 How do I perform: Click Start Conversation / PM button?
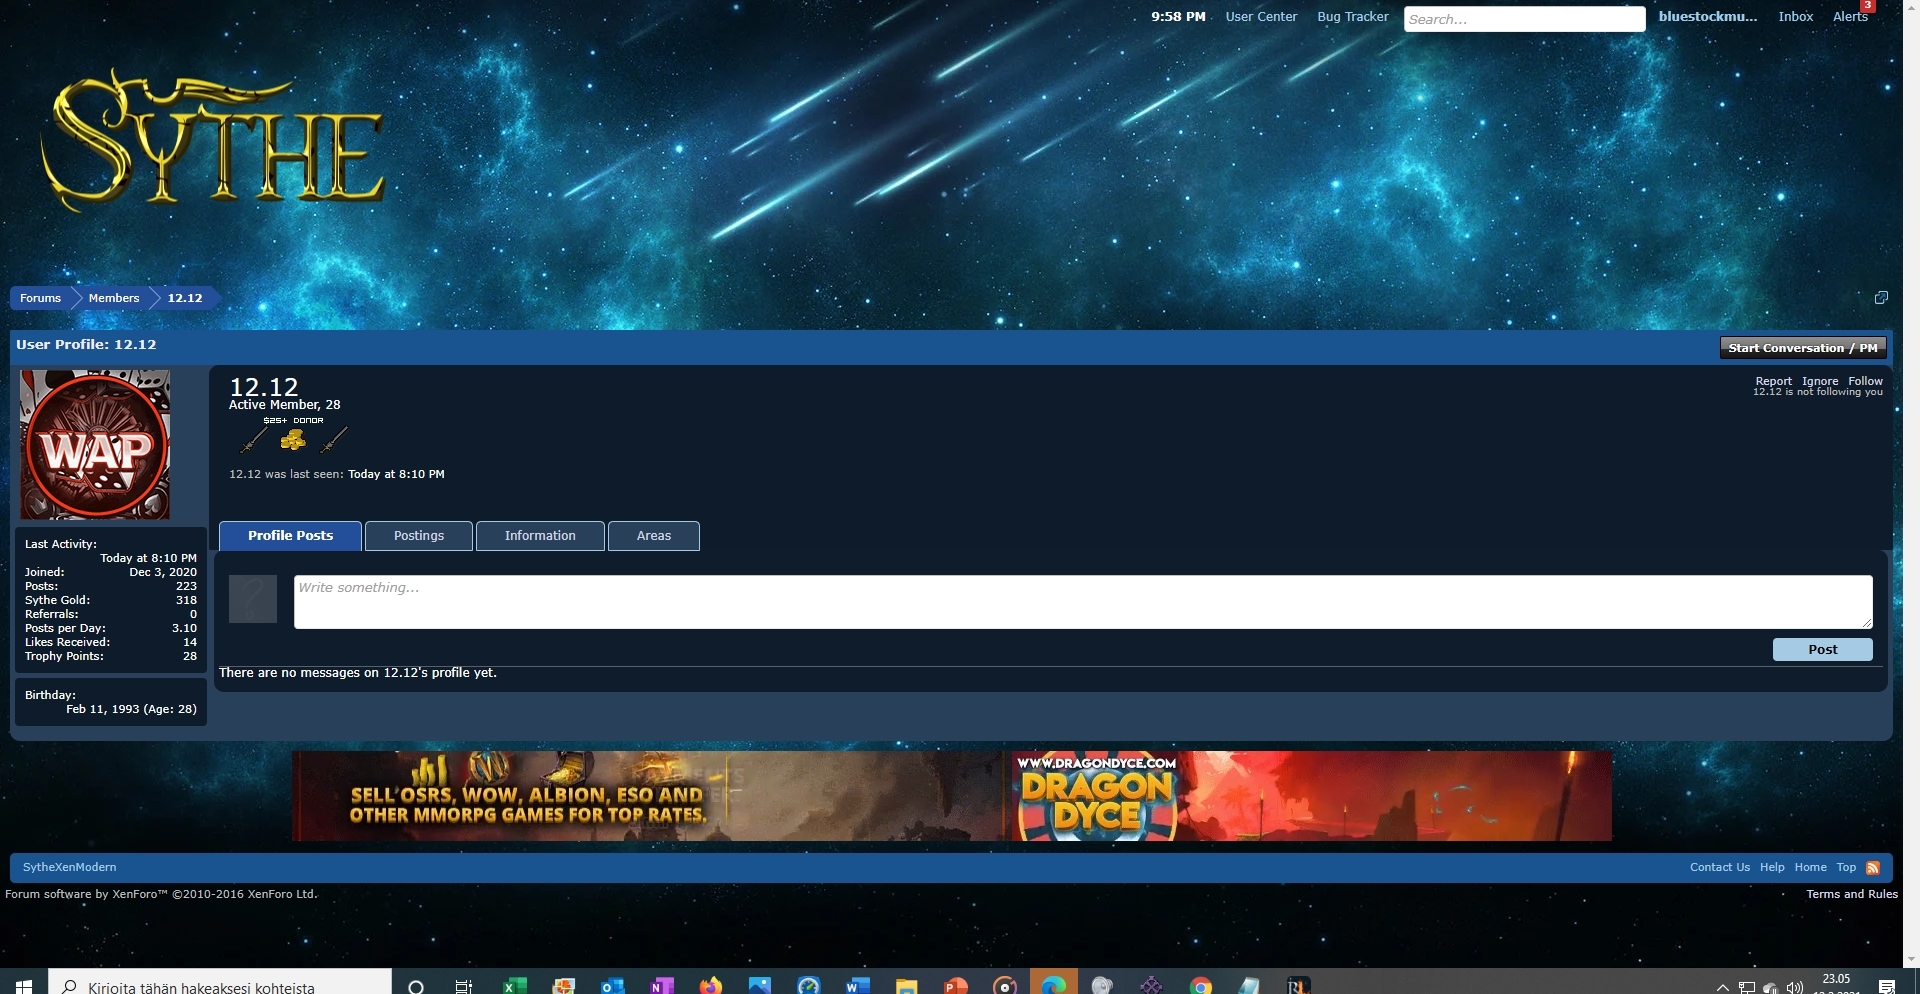[1803, 348]
